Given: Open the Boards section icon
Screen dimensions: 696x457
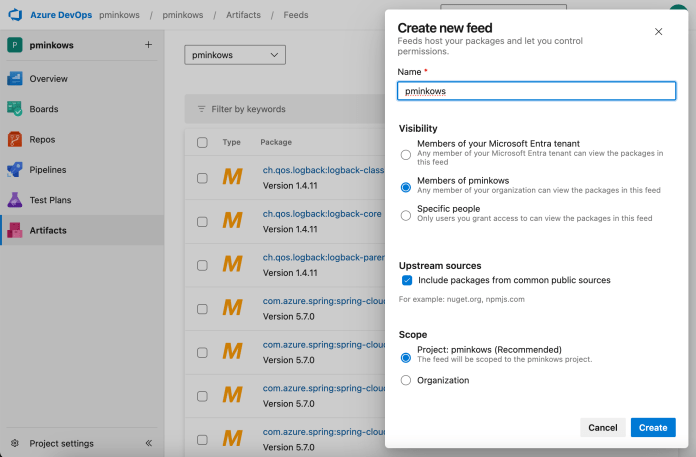Looking at the screenshot, I should pos(15,109).
